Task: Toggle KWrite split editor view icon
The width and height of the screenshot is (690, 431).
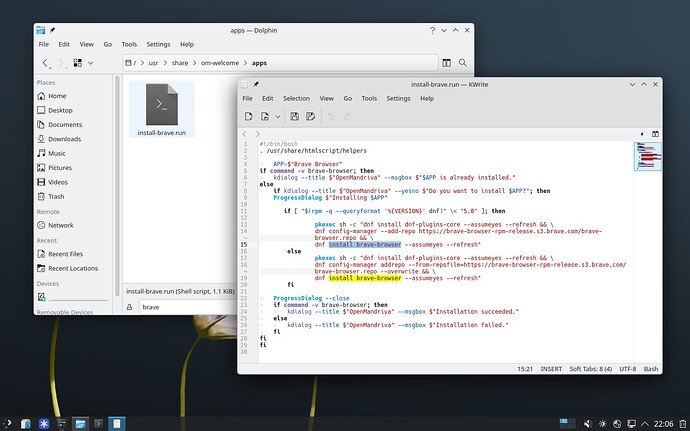Action: pyautogui.click(x=655, y=134)
